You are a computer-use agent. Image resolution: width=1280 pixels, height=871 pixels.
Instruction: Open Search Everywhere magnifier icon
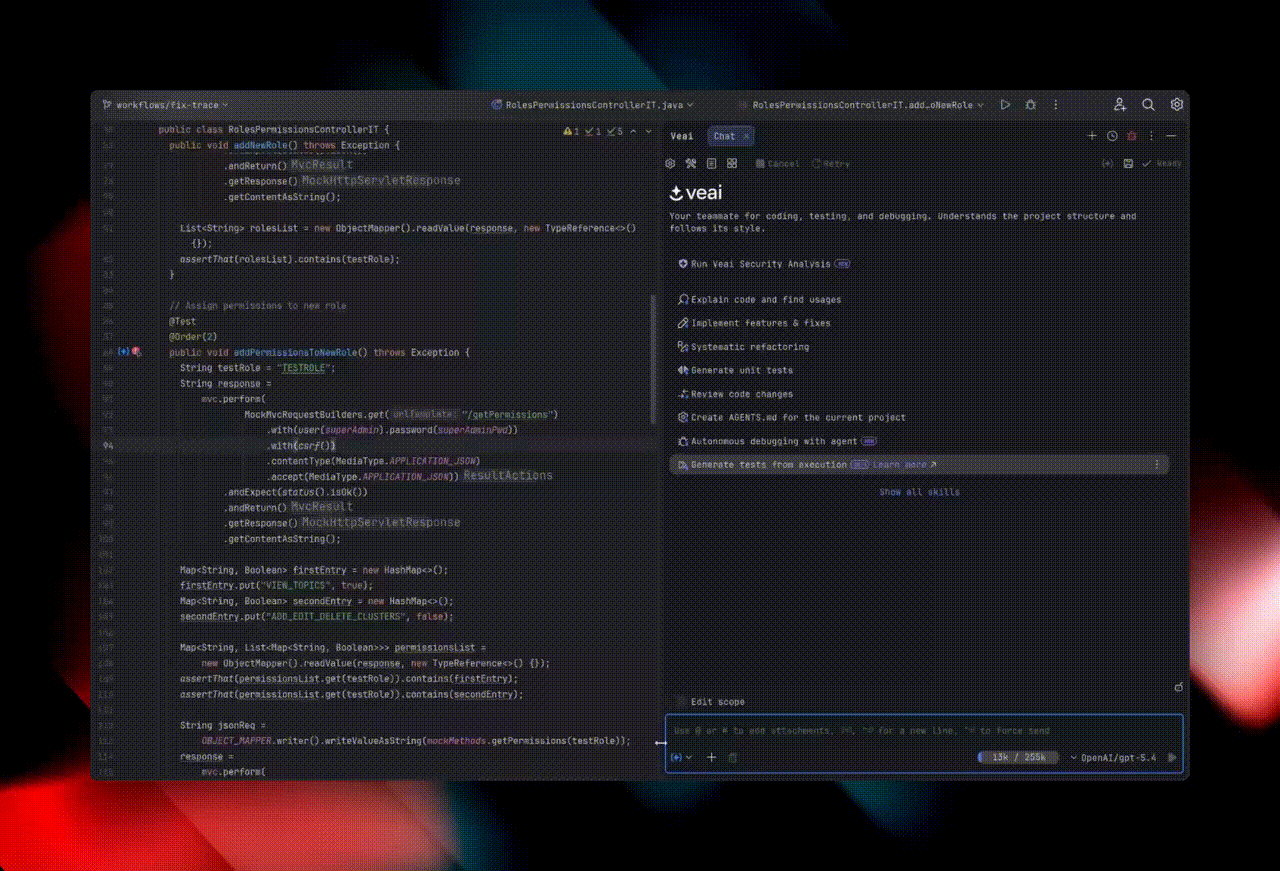1148,104
